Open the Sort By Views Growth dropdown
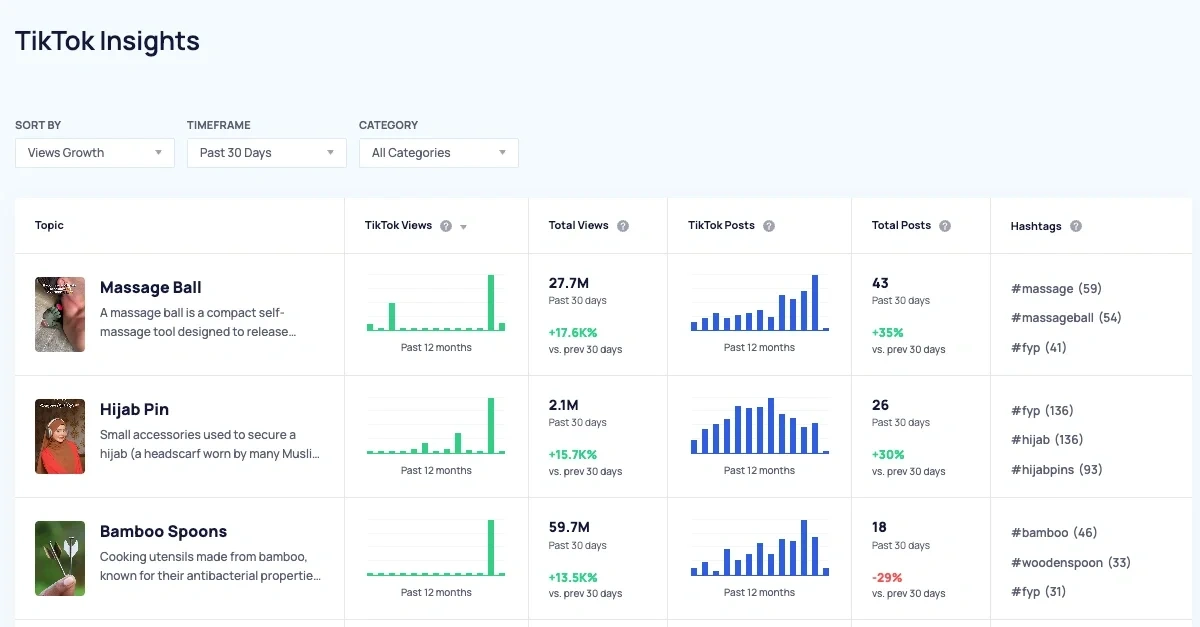The height and width of the screenshot is (627, 1200). [95, 153]
